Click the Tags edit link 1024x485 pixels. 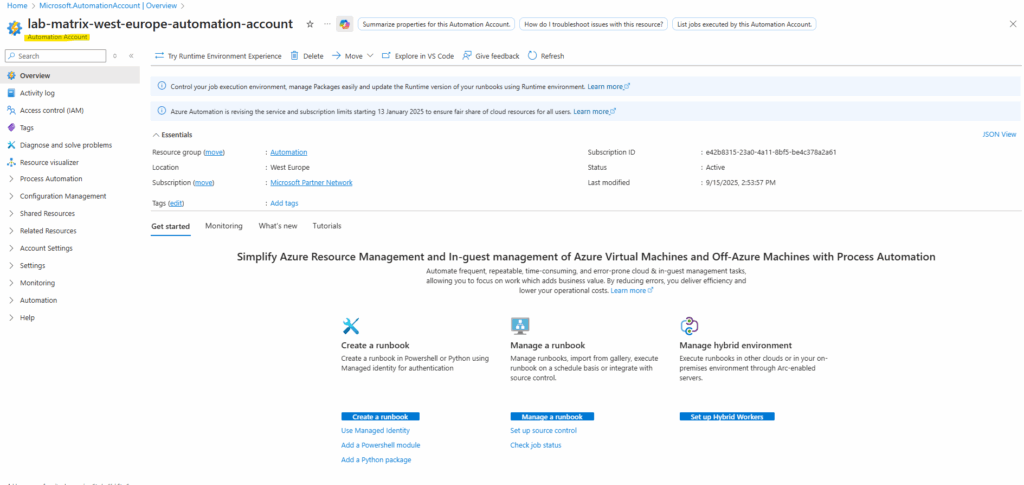pyautogui.click(x=176, y=203)
